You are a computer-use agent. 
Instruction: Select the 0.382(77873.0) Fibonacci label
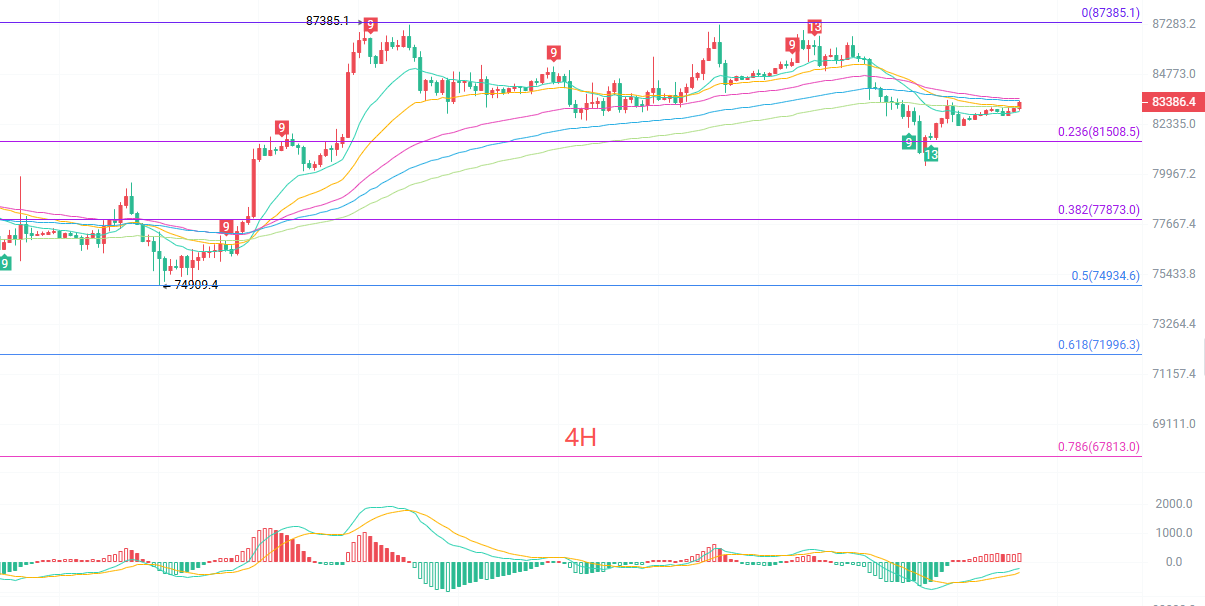(x=1099, y=211)
